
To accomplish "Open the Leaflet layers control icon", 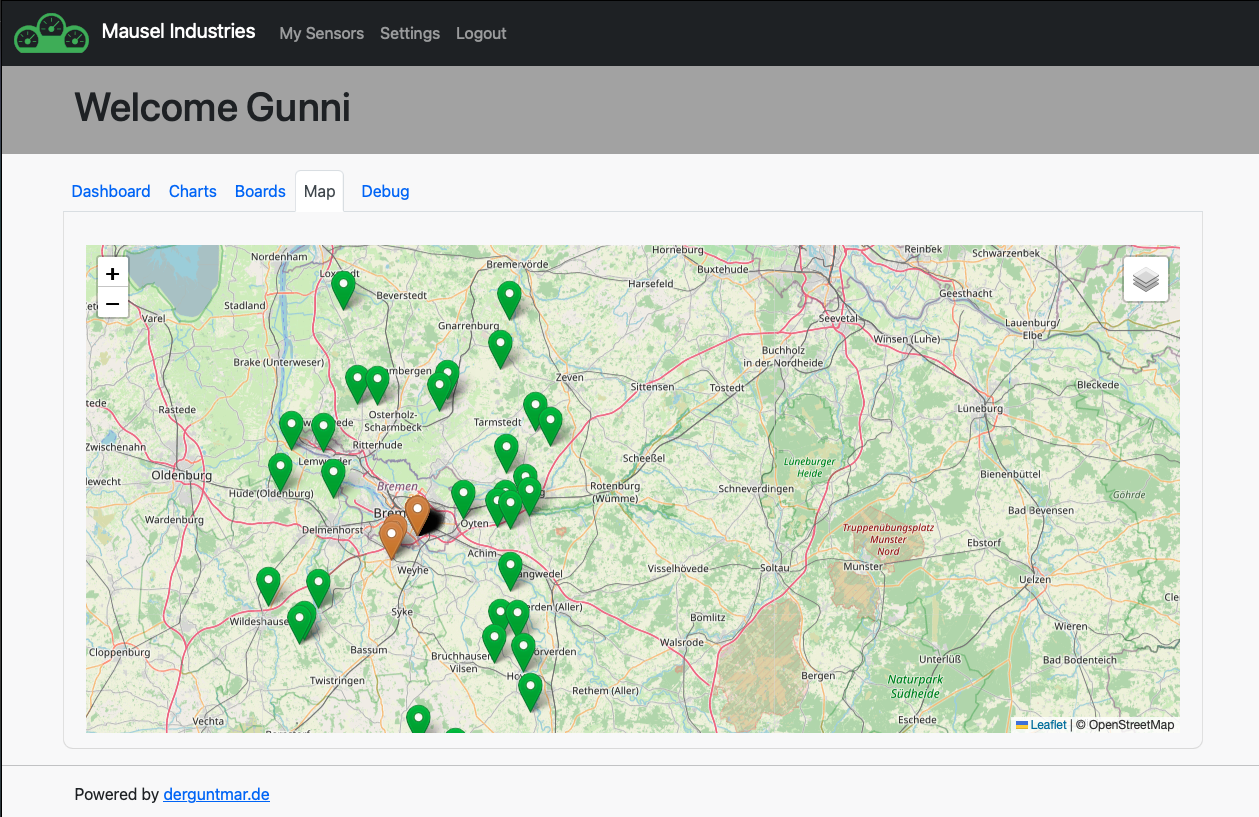I will click(1144, 278).
